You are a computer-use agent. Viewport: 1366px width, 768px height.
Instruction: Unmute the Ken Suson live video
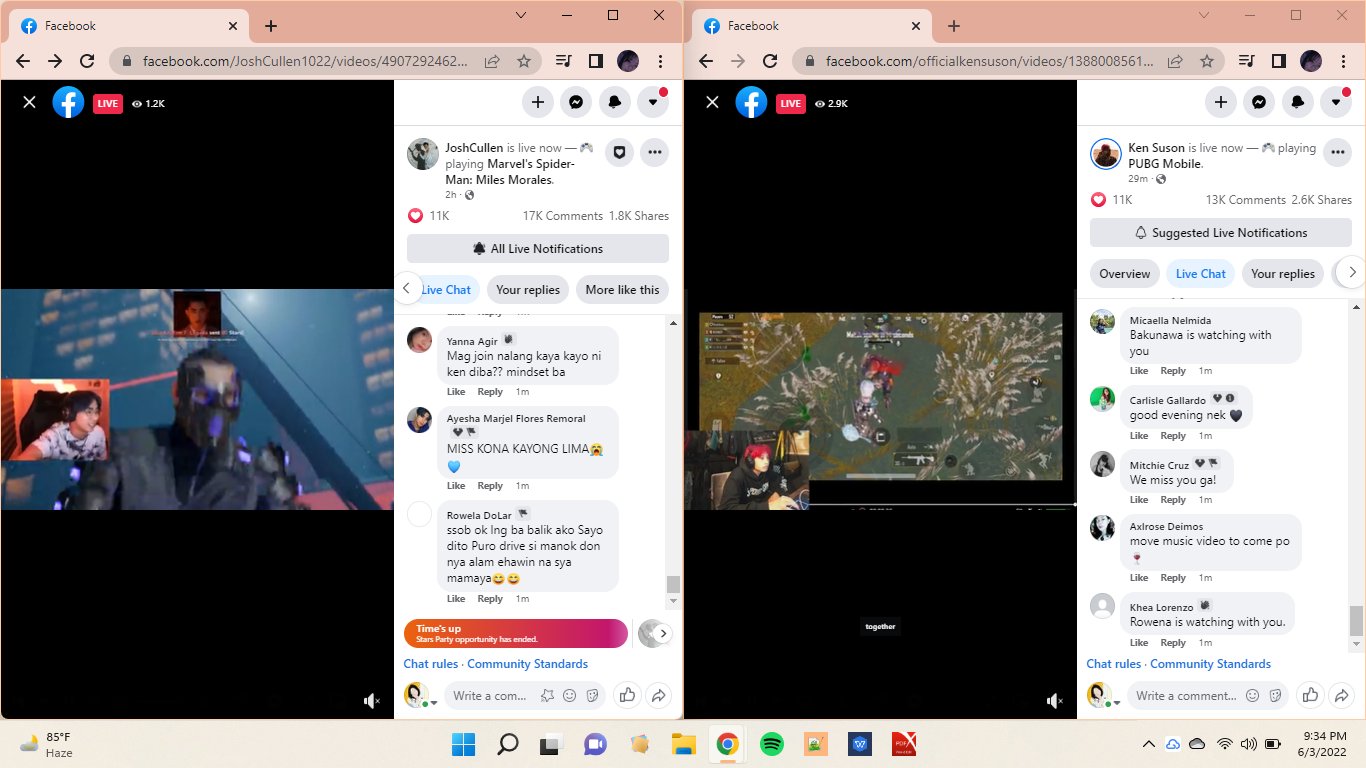(x=1054, y=702)
